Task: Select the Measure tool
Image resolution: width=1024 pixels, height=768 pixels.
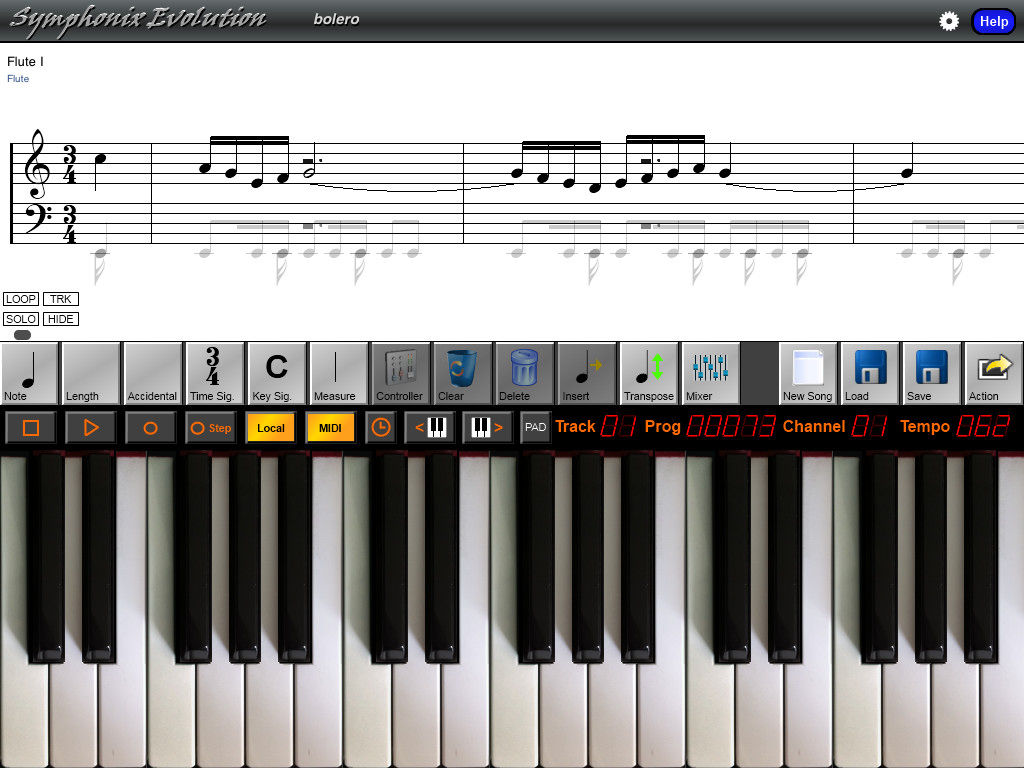Action: pyautogui.click(x=338, y=374)
